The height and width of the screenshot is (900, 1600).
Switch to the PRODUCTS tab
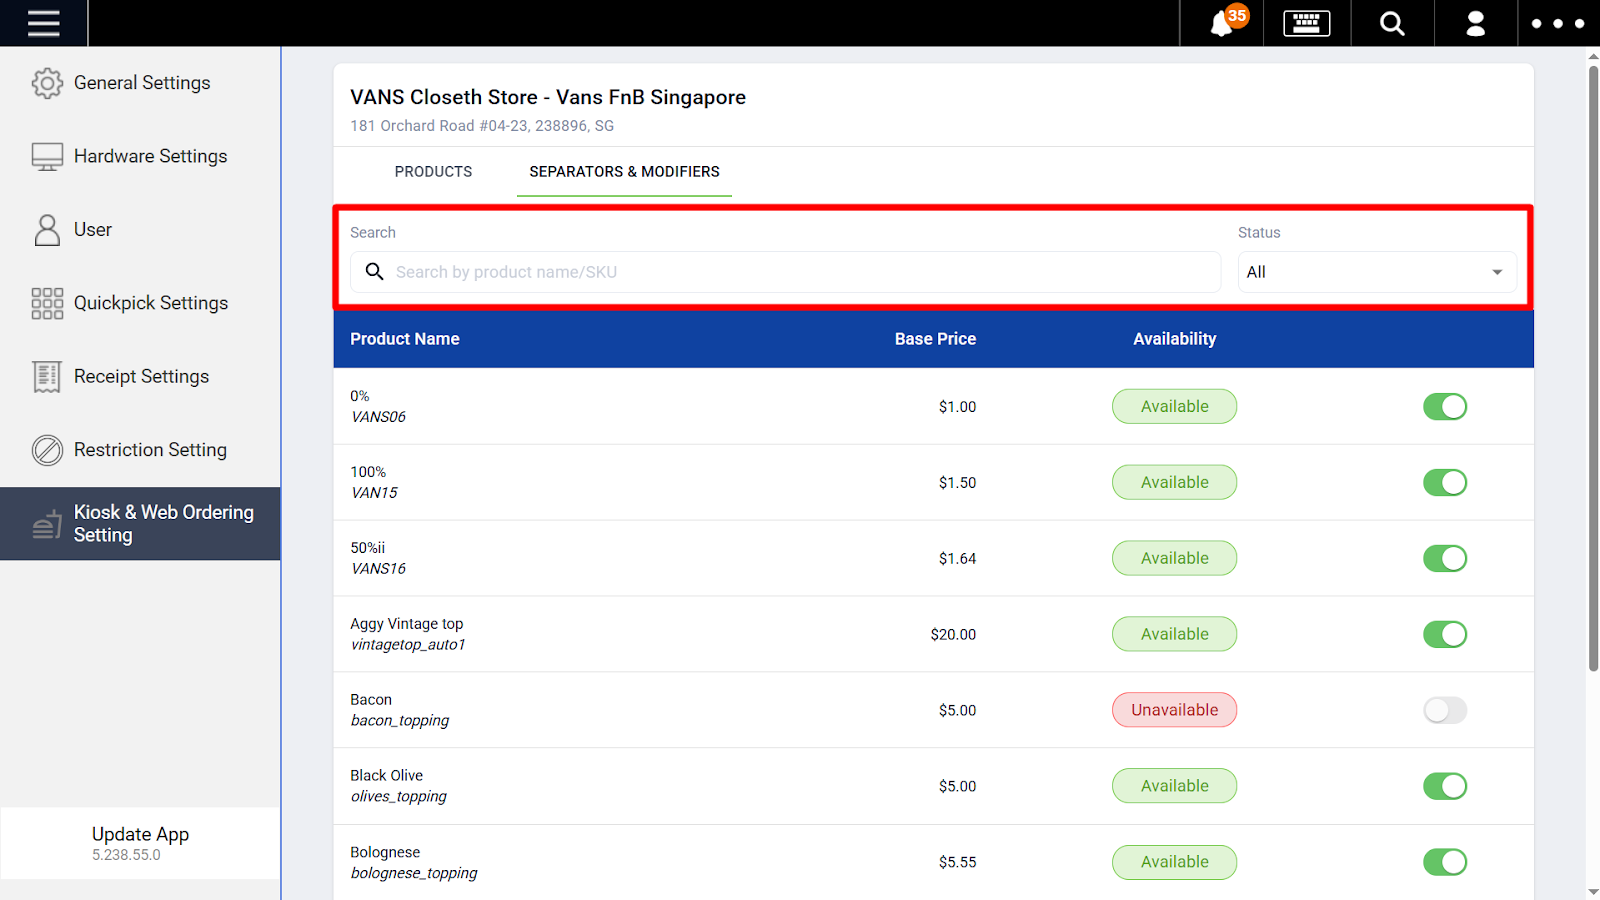click(433, 172)
